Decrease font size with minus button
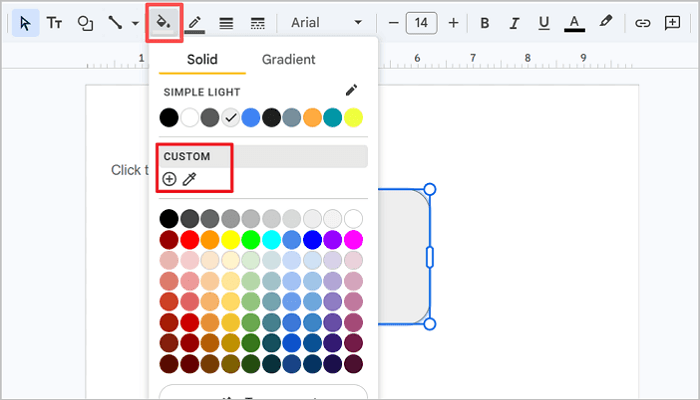 [393, 23]
